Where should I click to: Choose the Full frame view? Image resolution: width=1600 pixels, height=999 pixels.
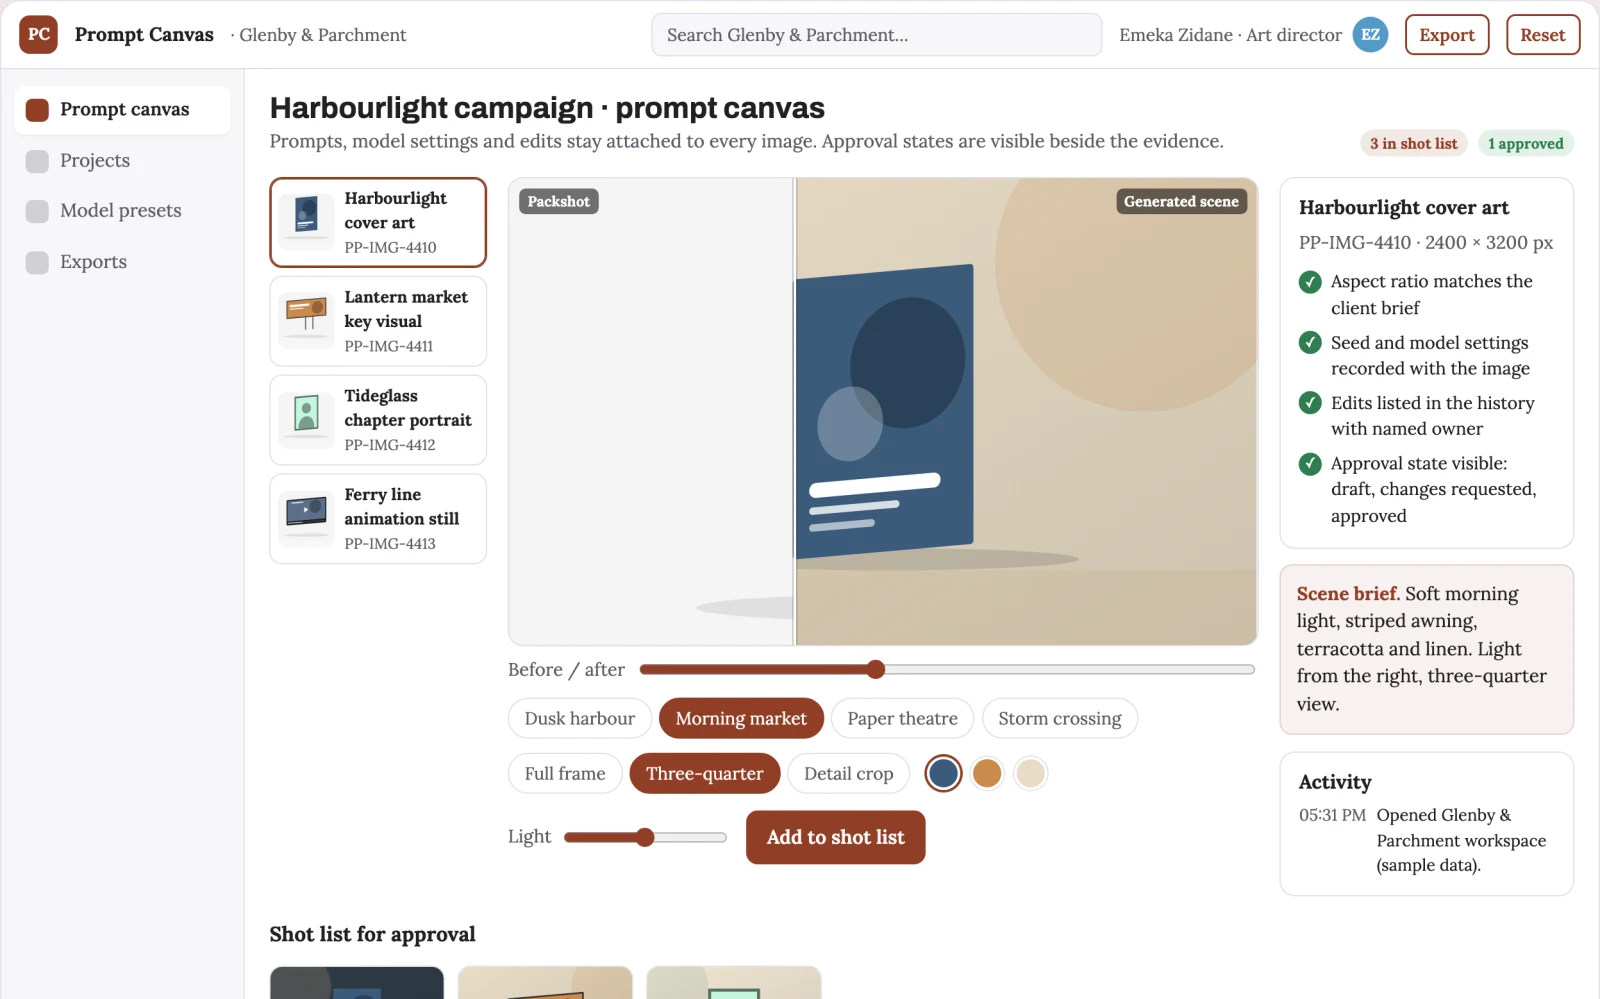point(565,773)
